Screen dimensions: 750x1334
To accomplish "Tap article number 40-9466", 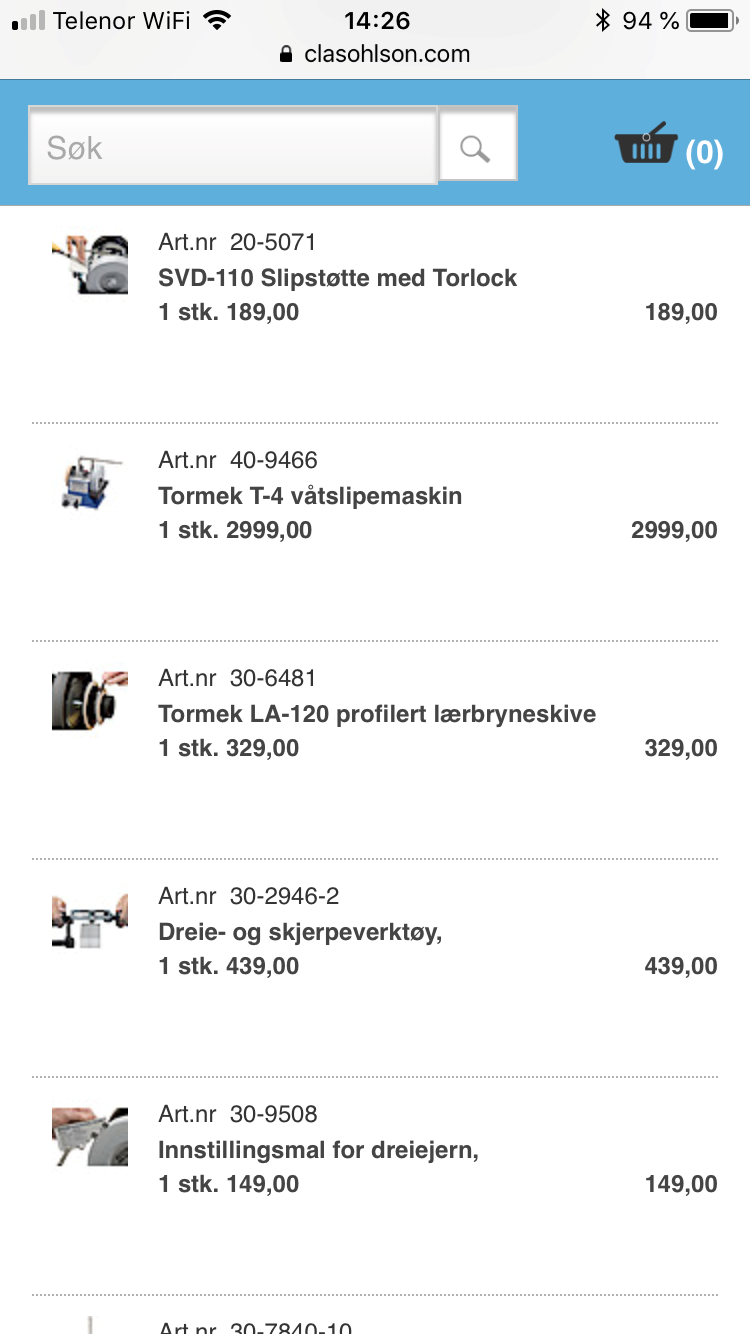I will point(273,460).
